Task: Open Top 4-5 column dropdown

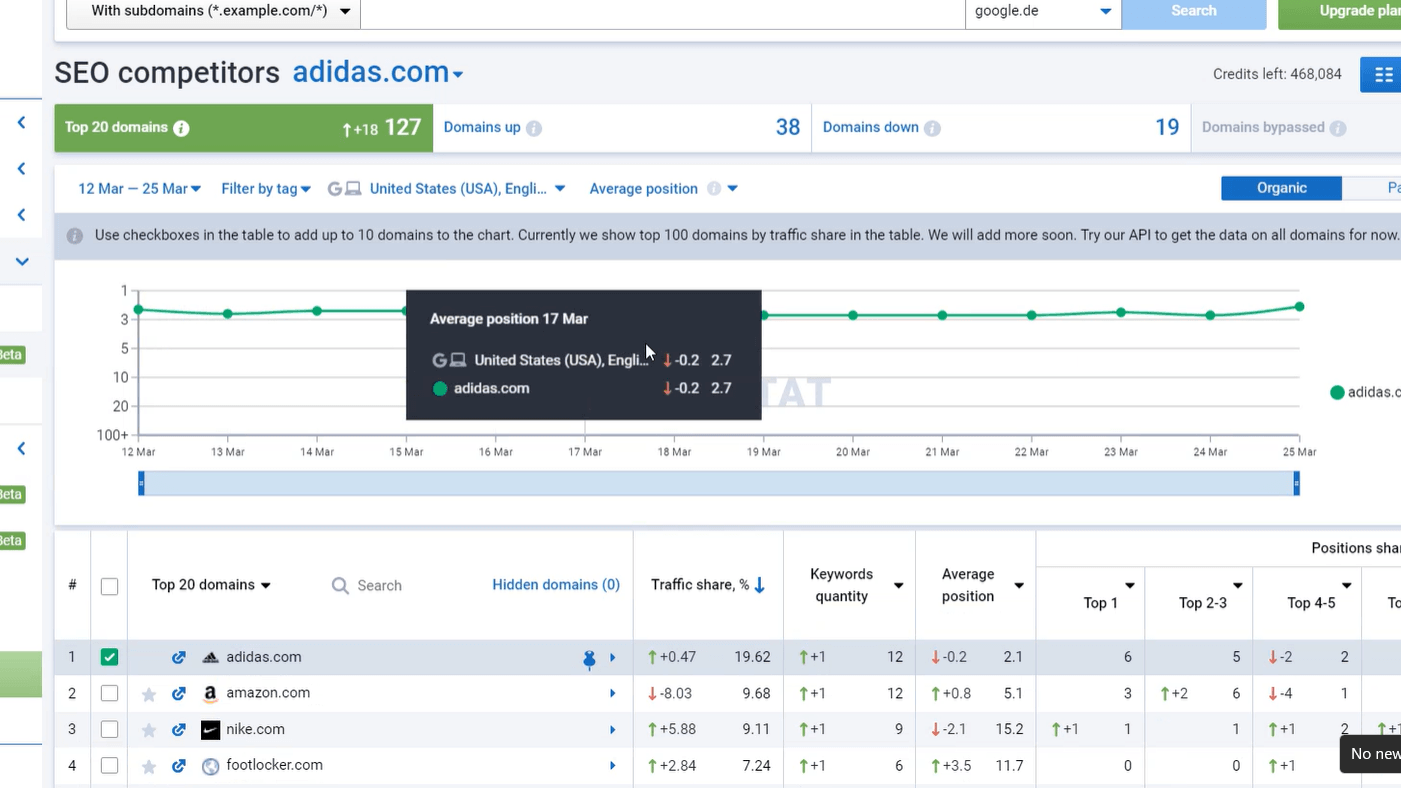Action: point(1347,586)
